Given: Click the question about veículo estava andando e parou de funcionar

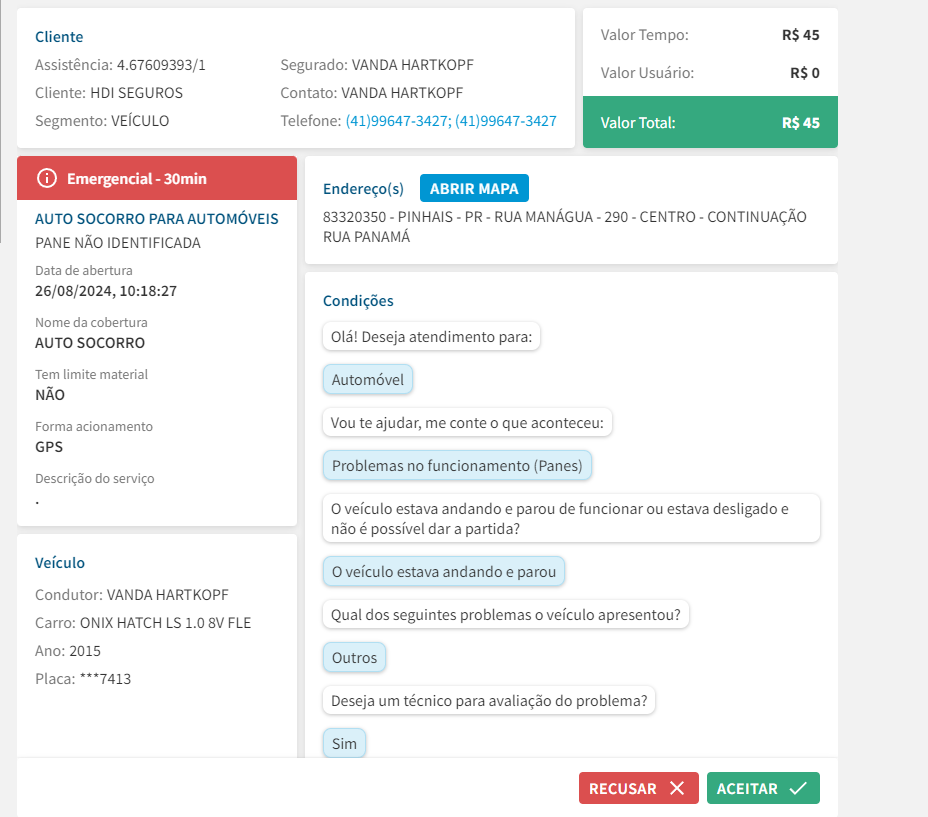Looking at the screenshot, I should coord(571,519).
